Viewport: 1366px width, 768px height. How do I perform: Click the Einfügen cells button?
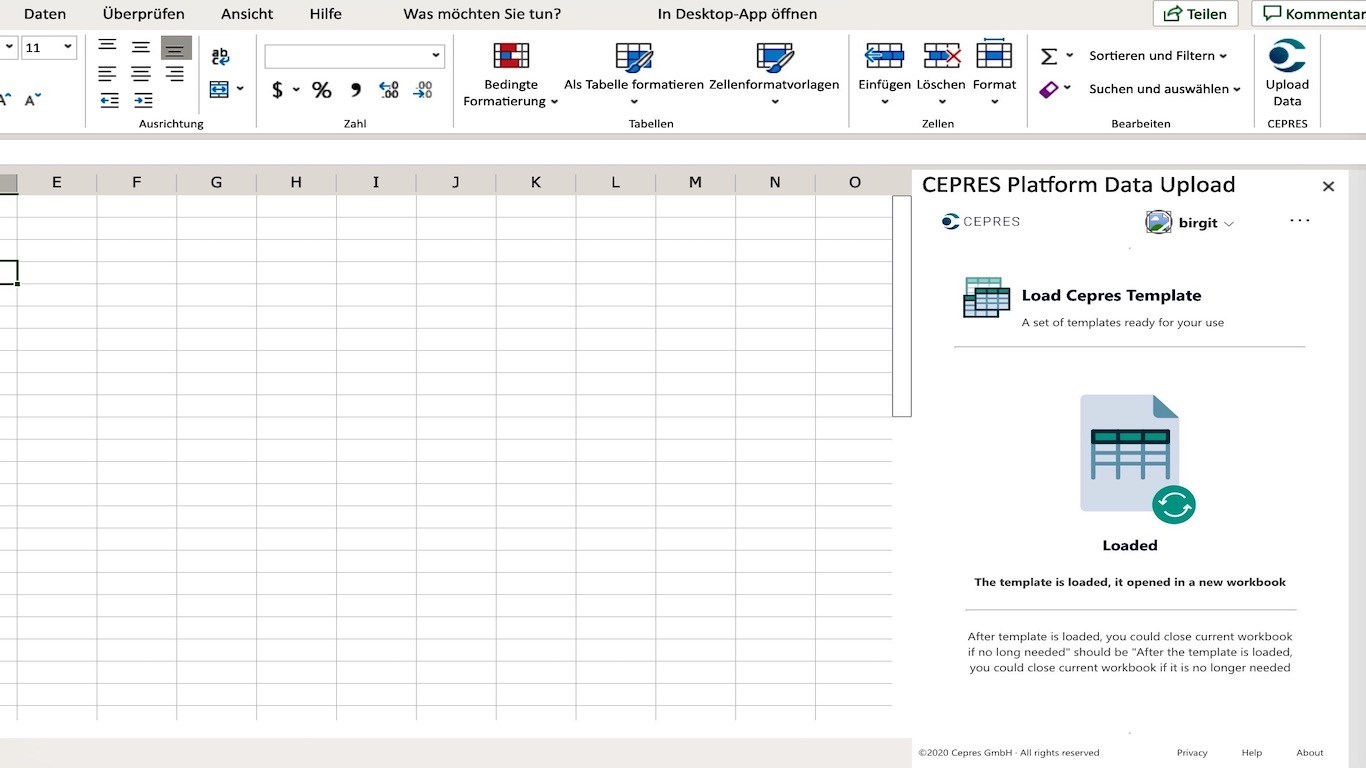coord(884,74)
